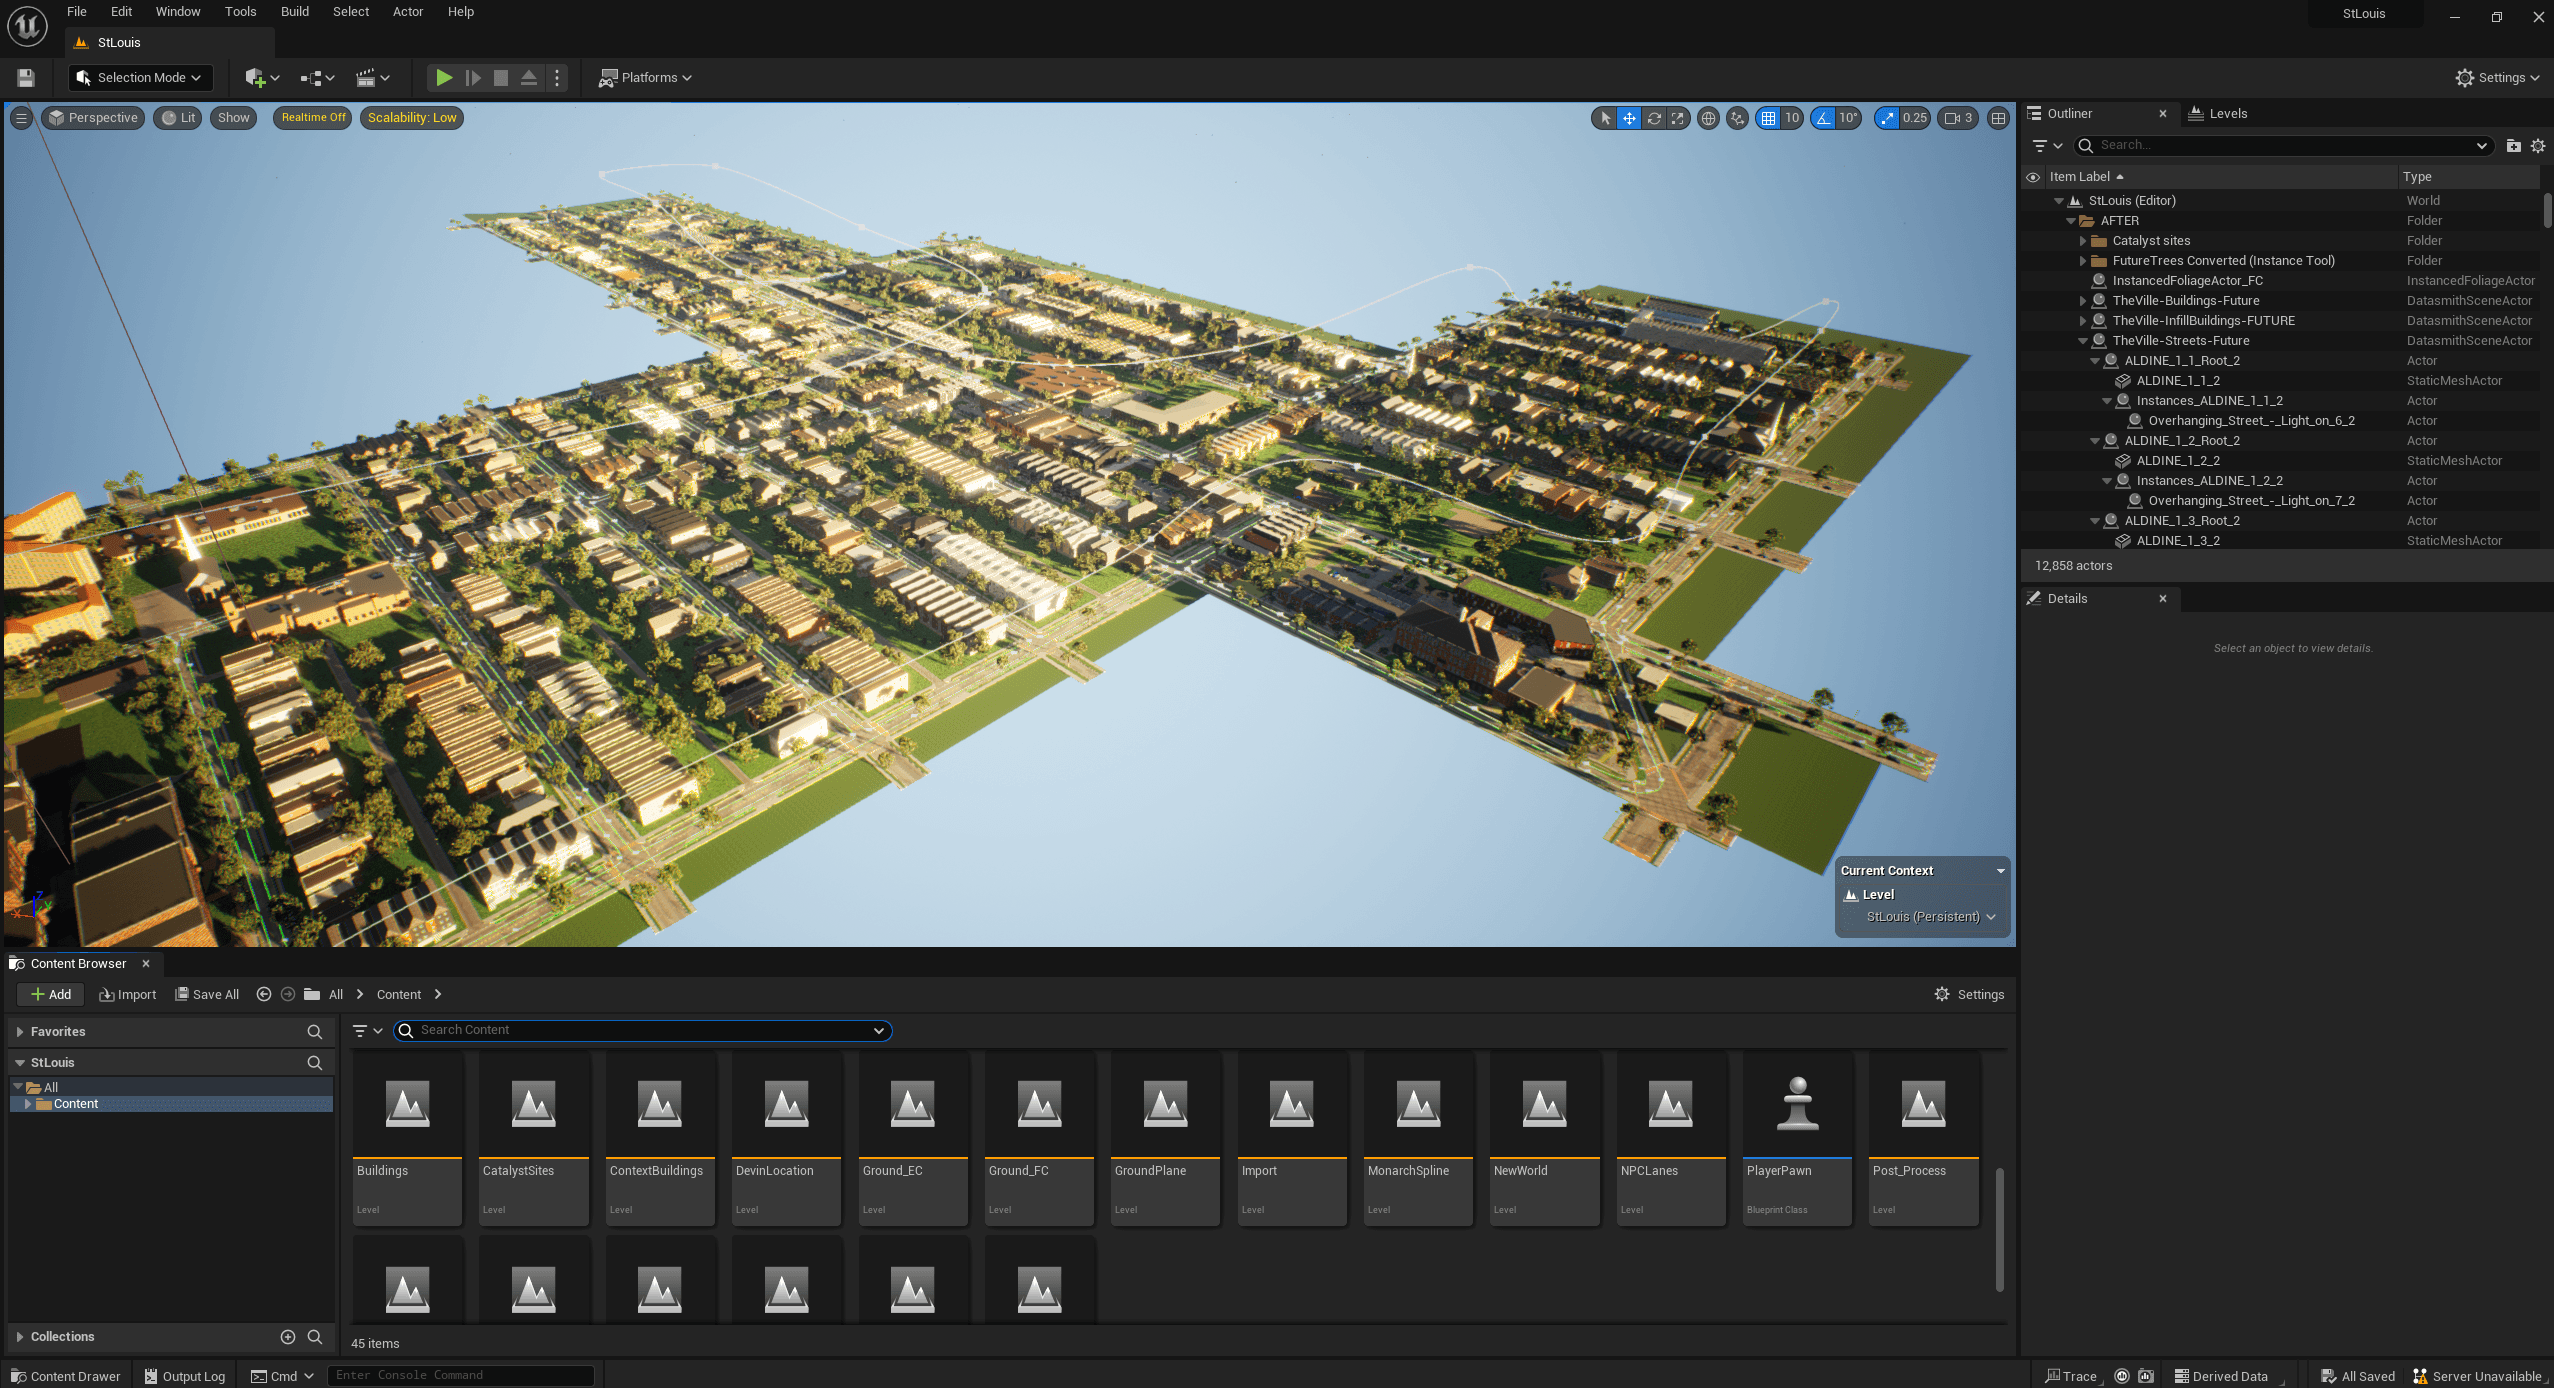Click Outliner create new folder icon
Screen dimensions: 2554x1388
coord(2513,146)
